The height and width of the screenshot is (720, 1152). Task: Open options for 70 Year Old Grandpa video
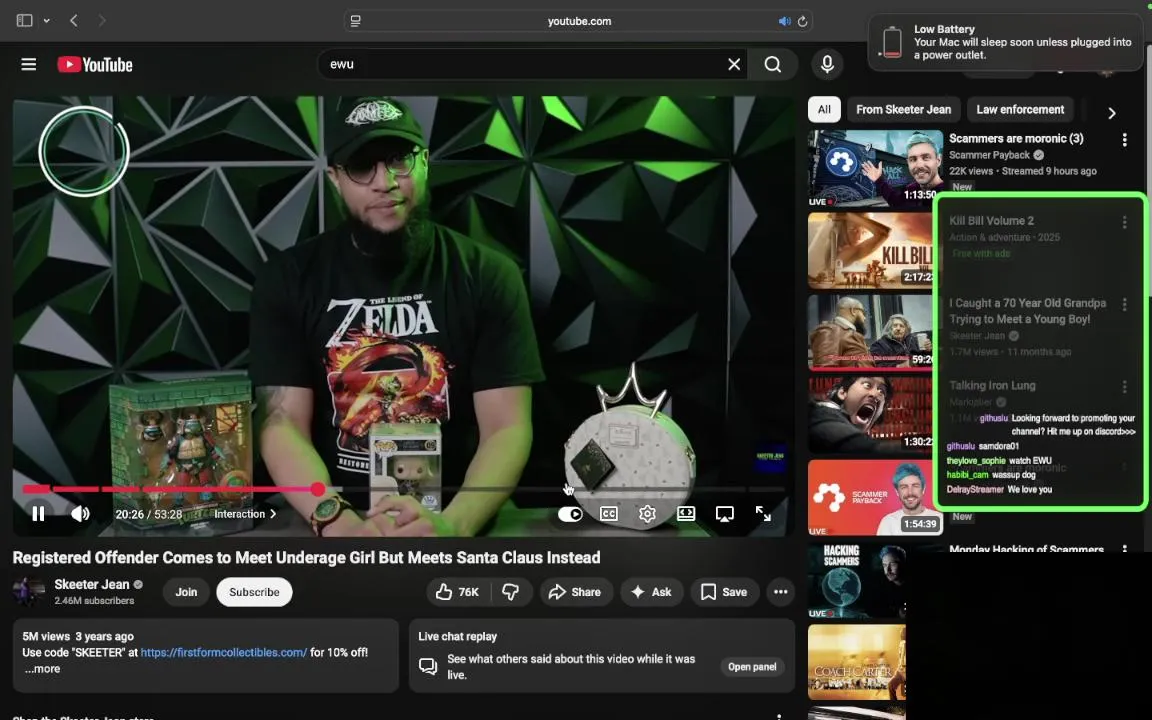[1124, 304]
